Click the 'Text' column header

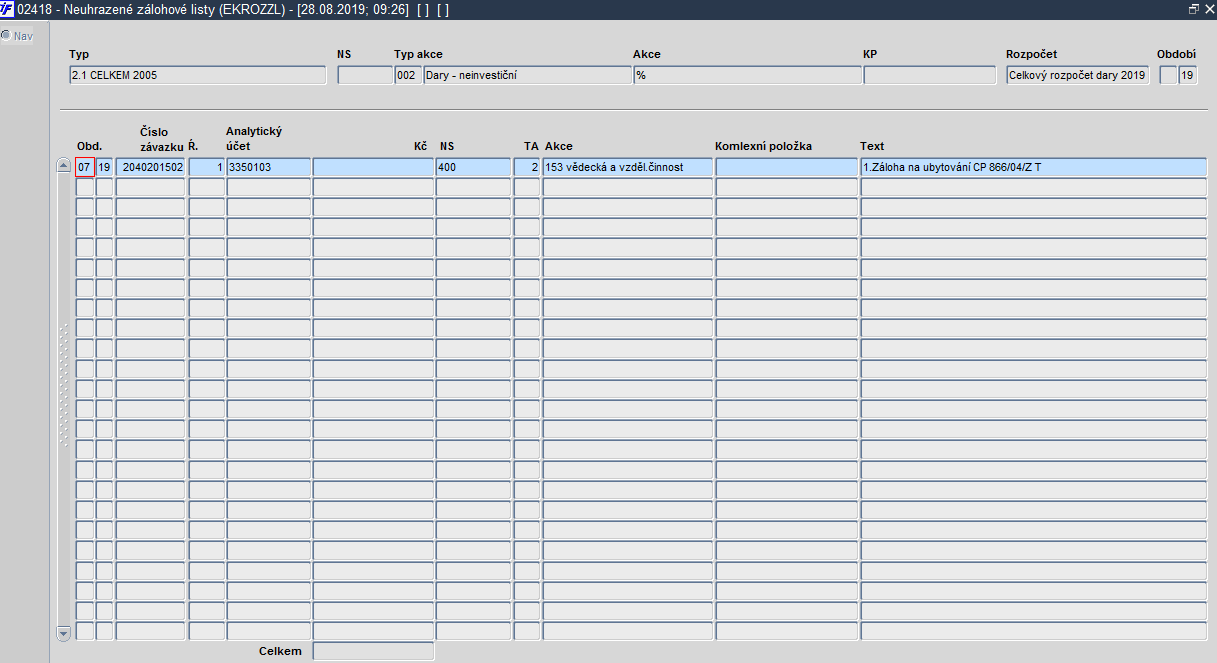(872, 146)
